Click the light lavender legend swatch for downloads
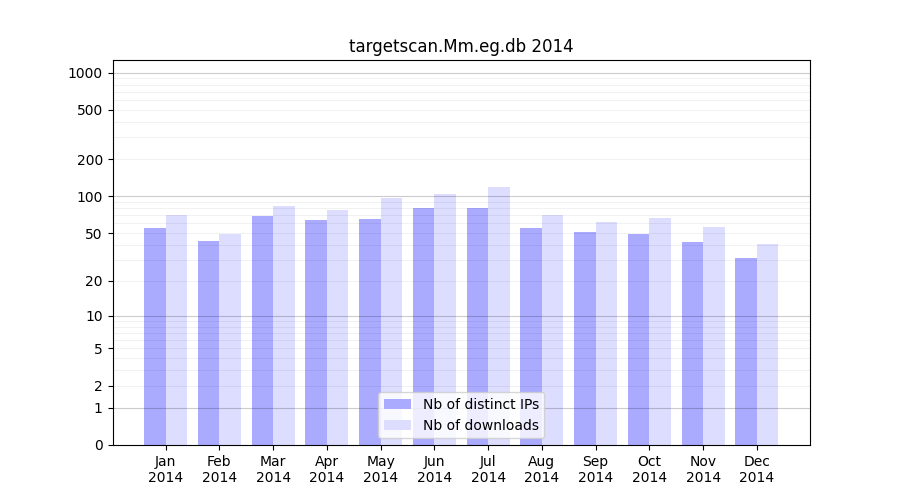 click(x=397, y=425)
